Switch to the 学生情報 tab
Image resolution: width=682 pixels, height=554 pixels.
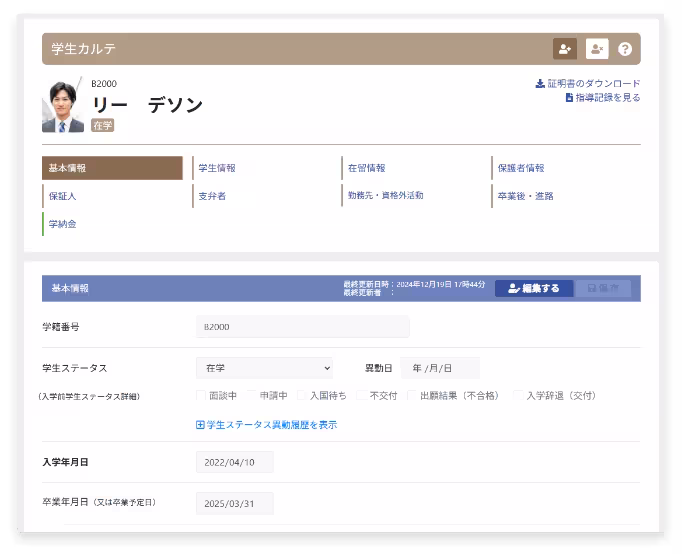217,168
